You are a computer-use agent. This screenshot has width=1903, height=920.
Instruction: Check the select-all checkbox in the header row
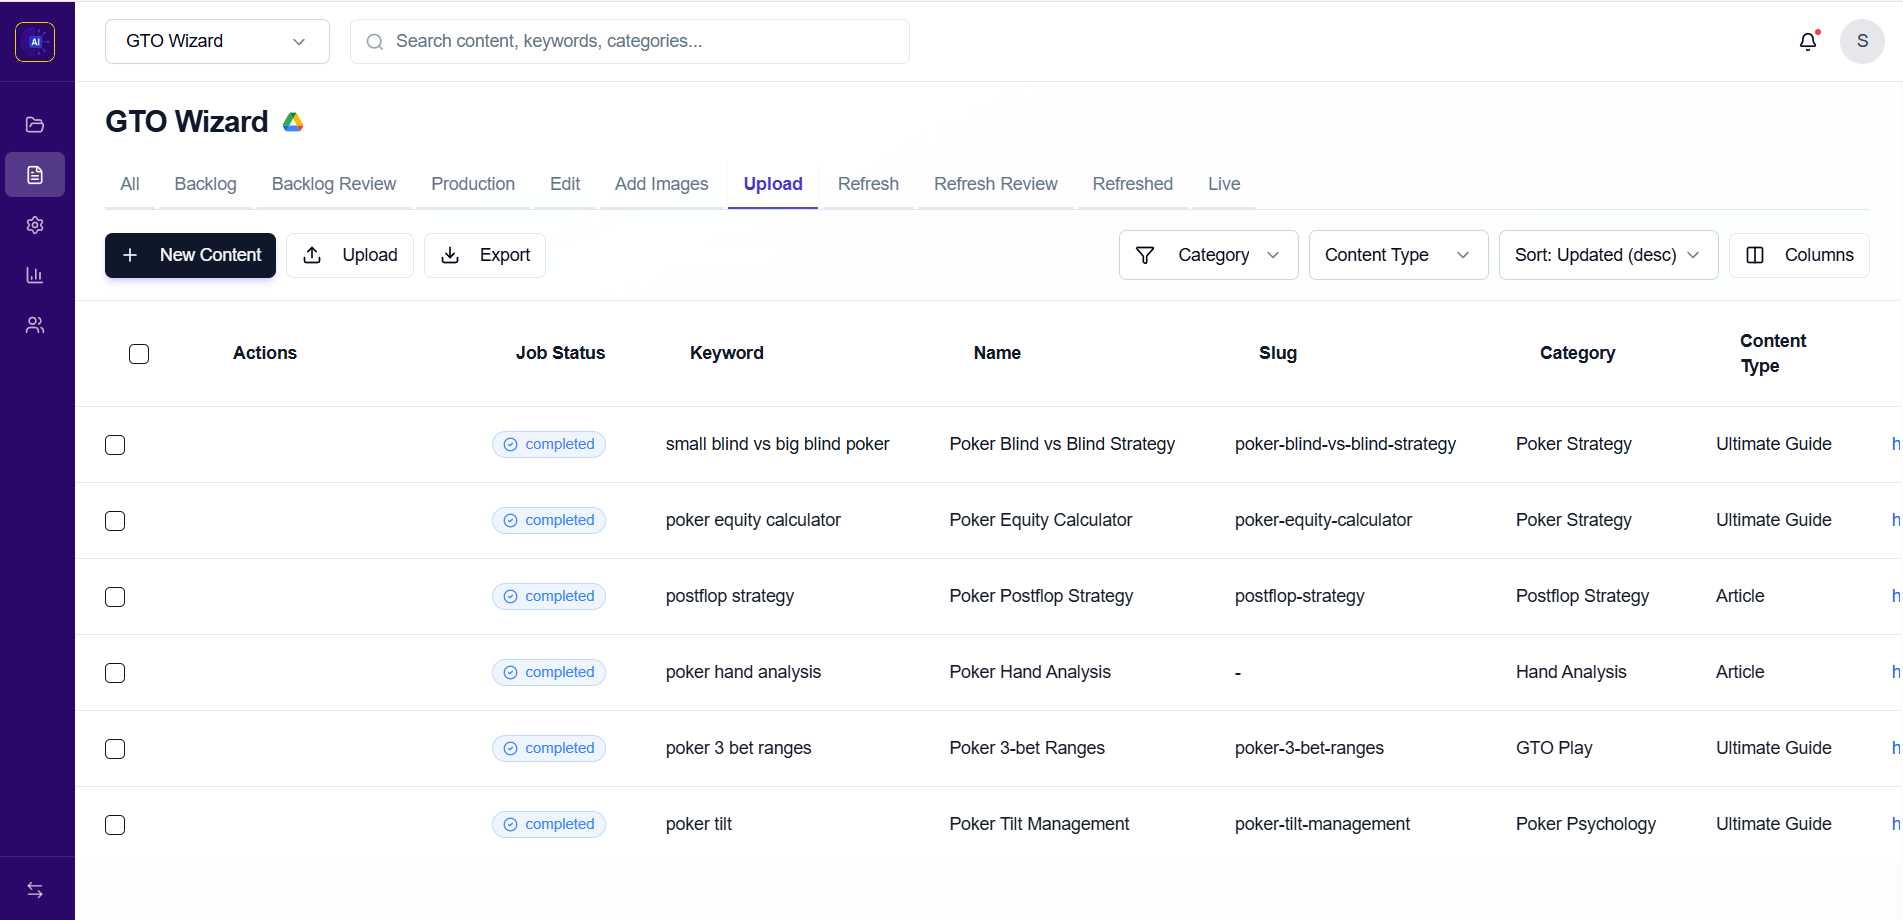(x=139, y=353)
